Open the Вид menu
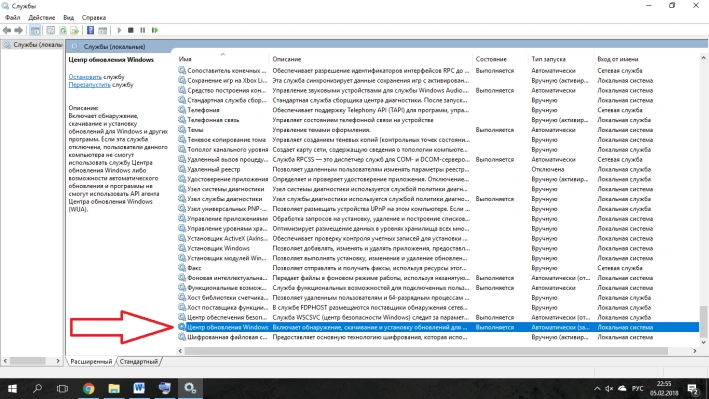This screenshot has width=709, height=399. (68, 18)
